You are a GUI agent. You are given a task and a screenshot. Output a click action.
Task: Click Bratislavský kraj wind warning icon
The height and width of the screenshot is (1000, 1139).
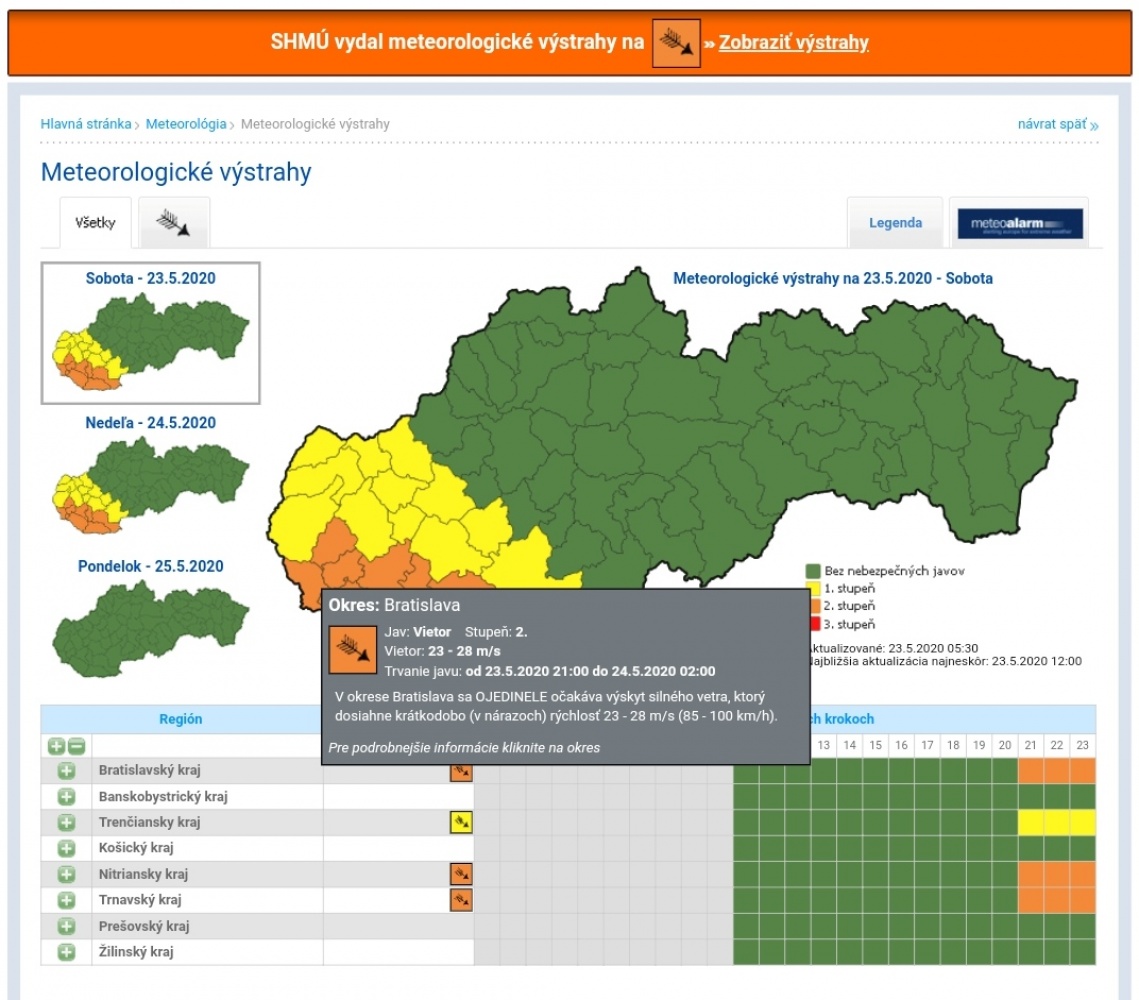tap(461, 771)
